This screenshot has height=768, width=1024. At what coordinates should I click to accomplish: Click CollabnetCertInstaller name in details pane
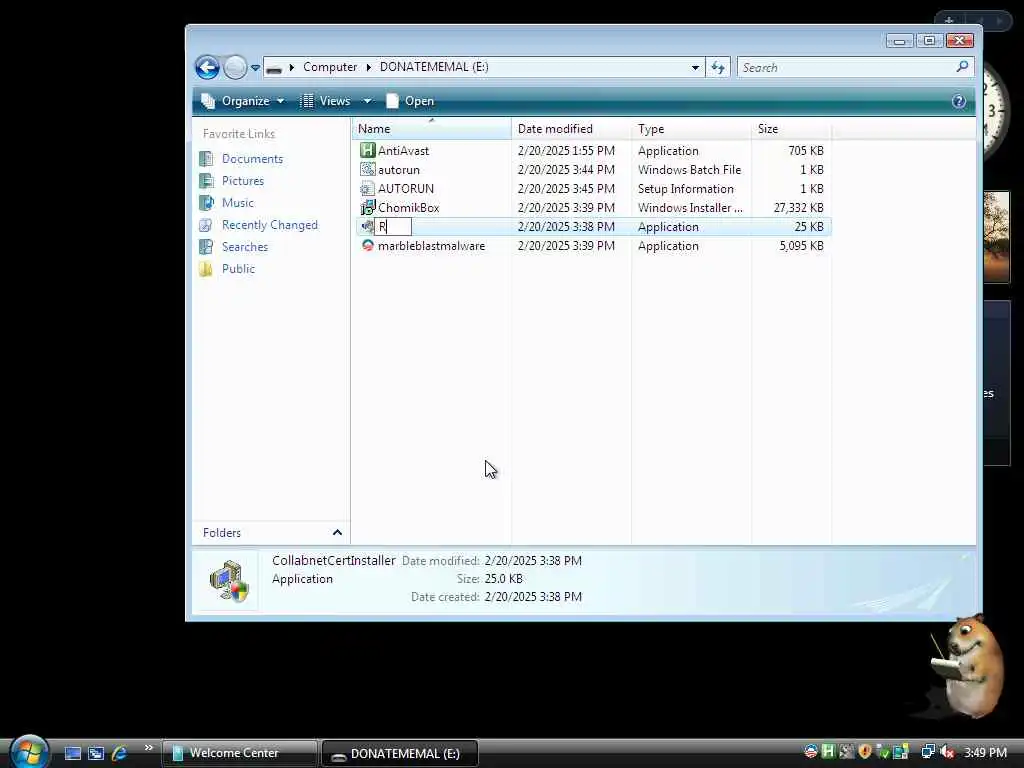point(334,560)
